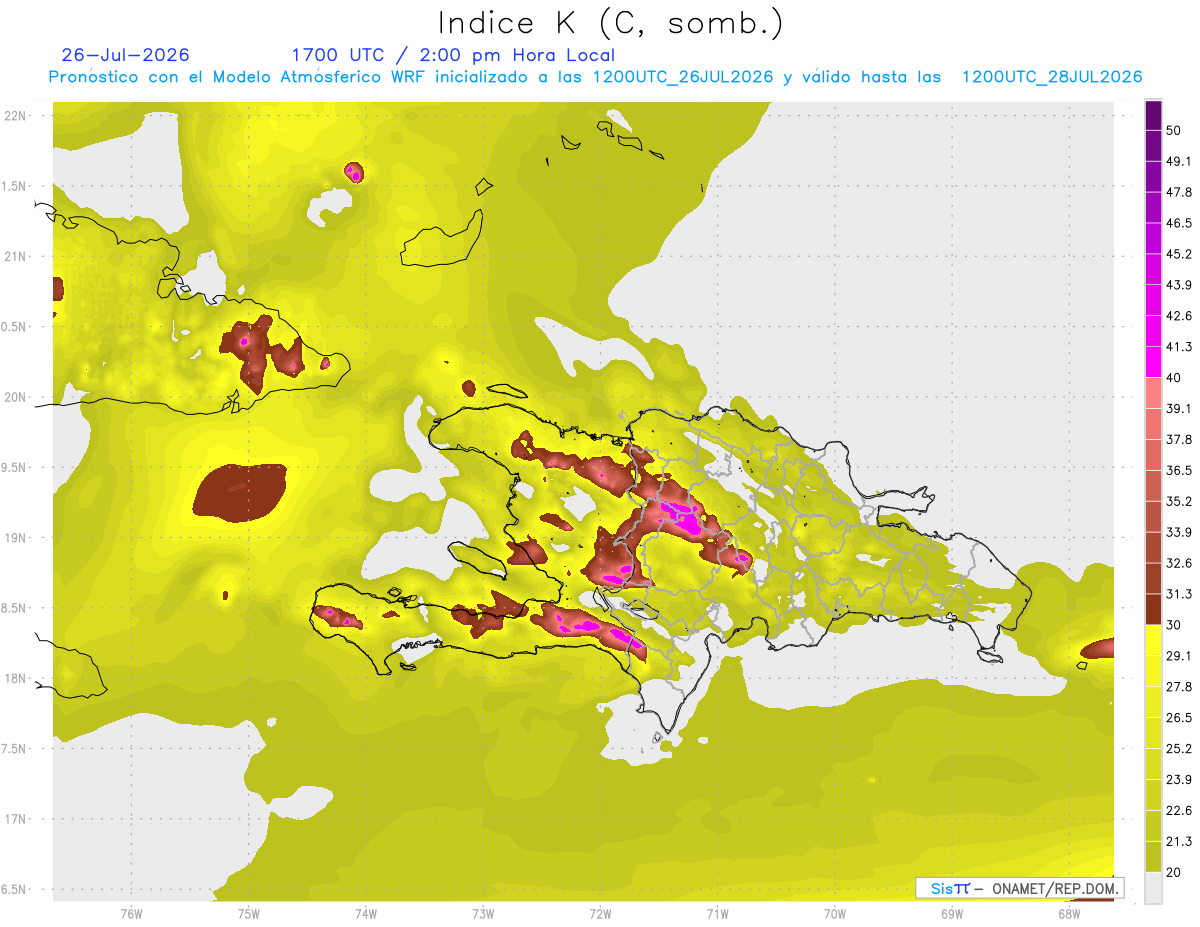Select the longitude label '71W'
This screenshot has height=927, width=1200.
(717, 913)
